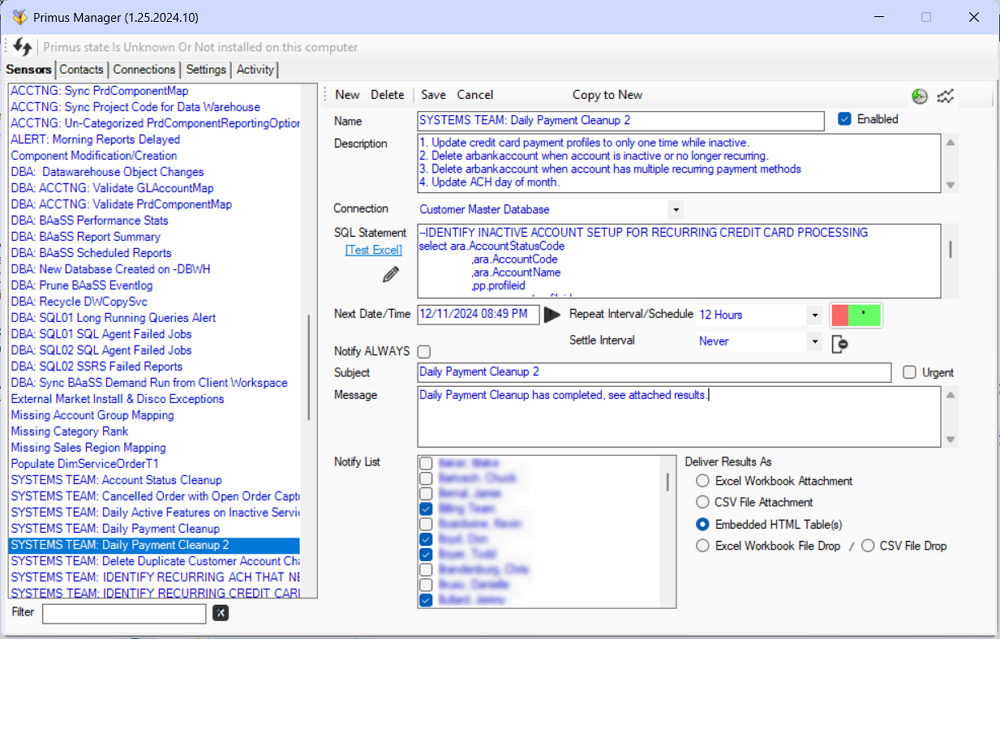
Task: Click the Primus state refresh arrows icon
Action: pos(22,47)
